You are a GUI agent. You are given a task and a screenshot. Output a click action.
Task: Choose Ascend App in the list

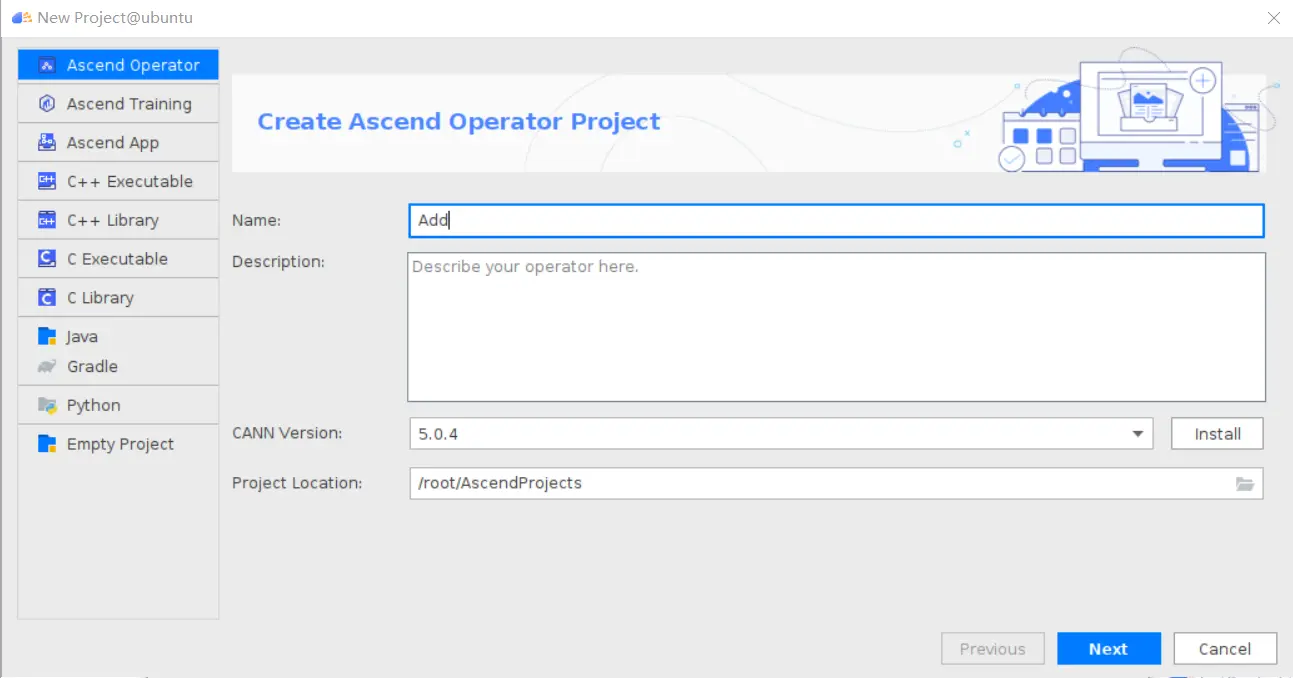click(x=118, y=143)
